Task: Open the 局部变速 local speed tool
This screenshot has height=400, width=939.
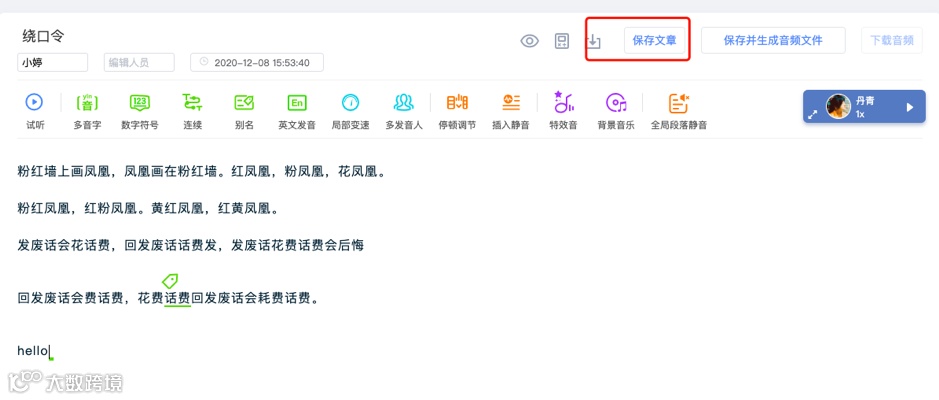Action: point(350,102)
